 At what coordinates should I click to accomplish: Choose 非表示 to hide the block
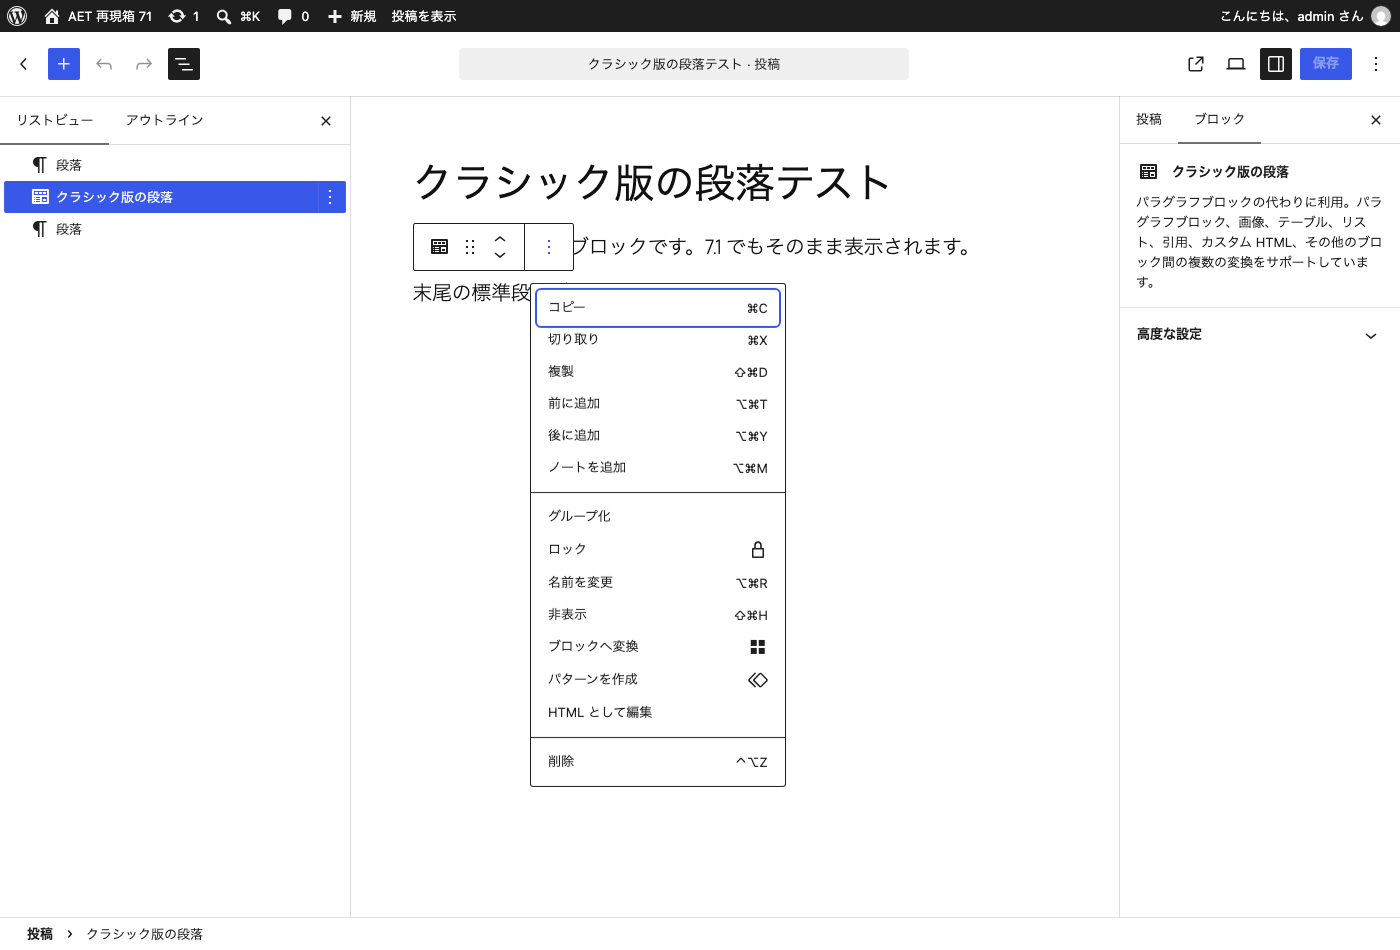658,615
